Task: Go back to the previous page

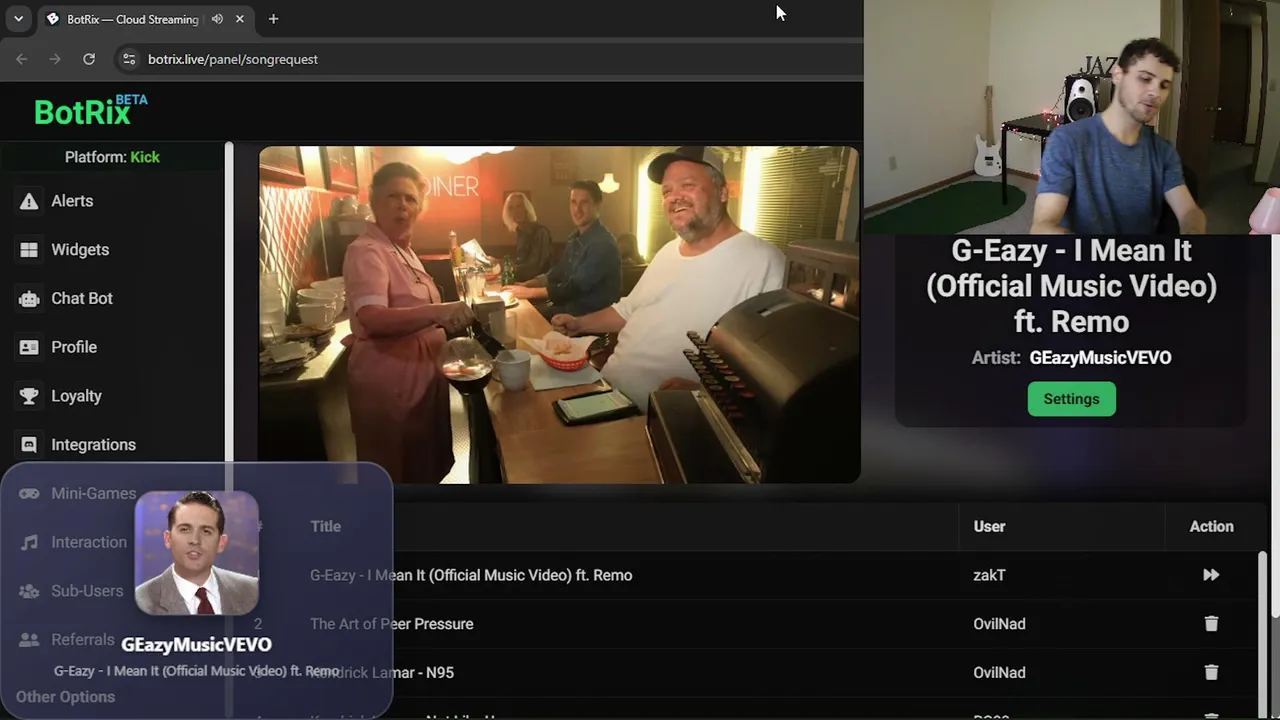Action: 22,59
